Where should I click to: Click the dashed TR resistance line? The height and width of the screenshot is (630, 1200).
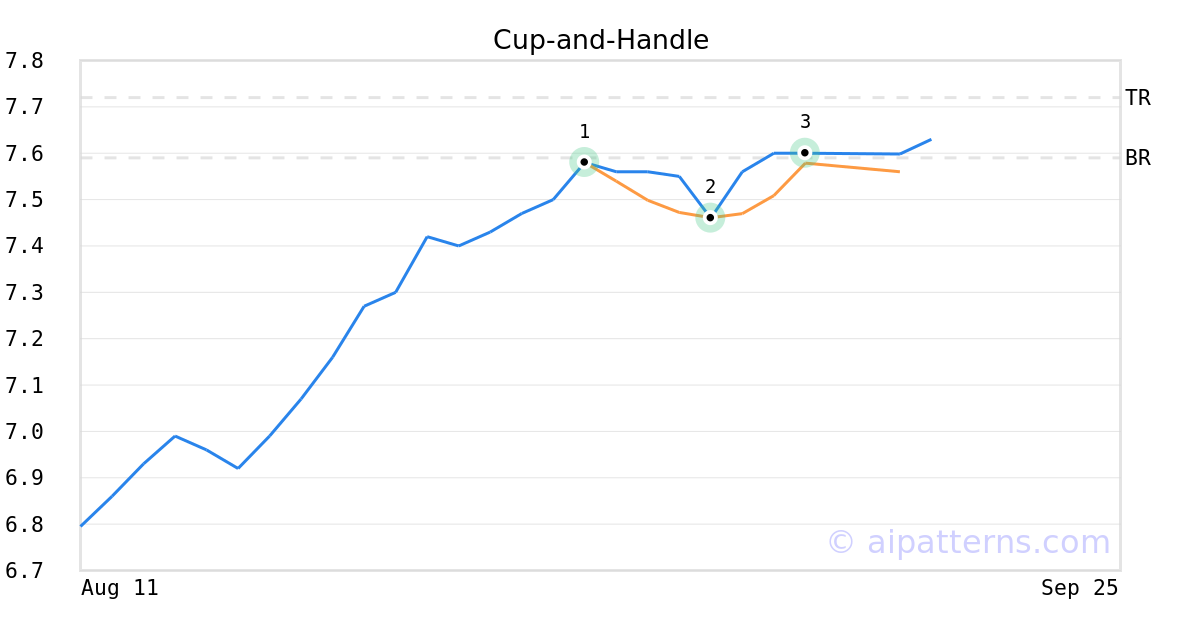pyautogui.click(x=600, y=98)
